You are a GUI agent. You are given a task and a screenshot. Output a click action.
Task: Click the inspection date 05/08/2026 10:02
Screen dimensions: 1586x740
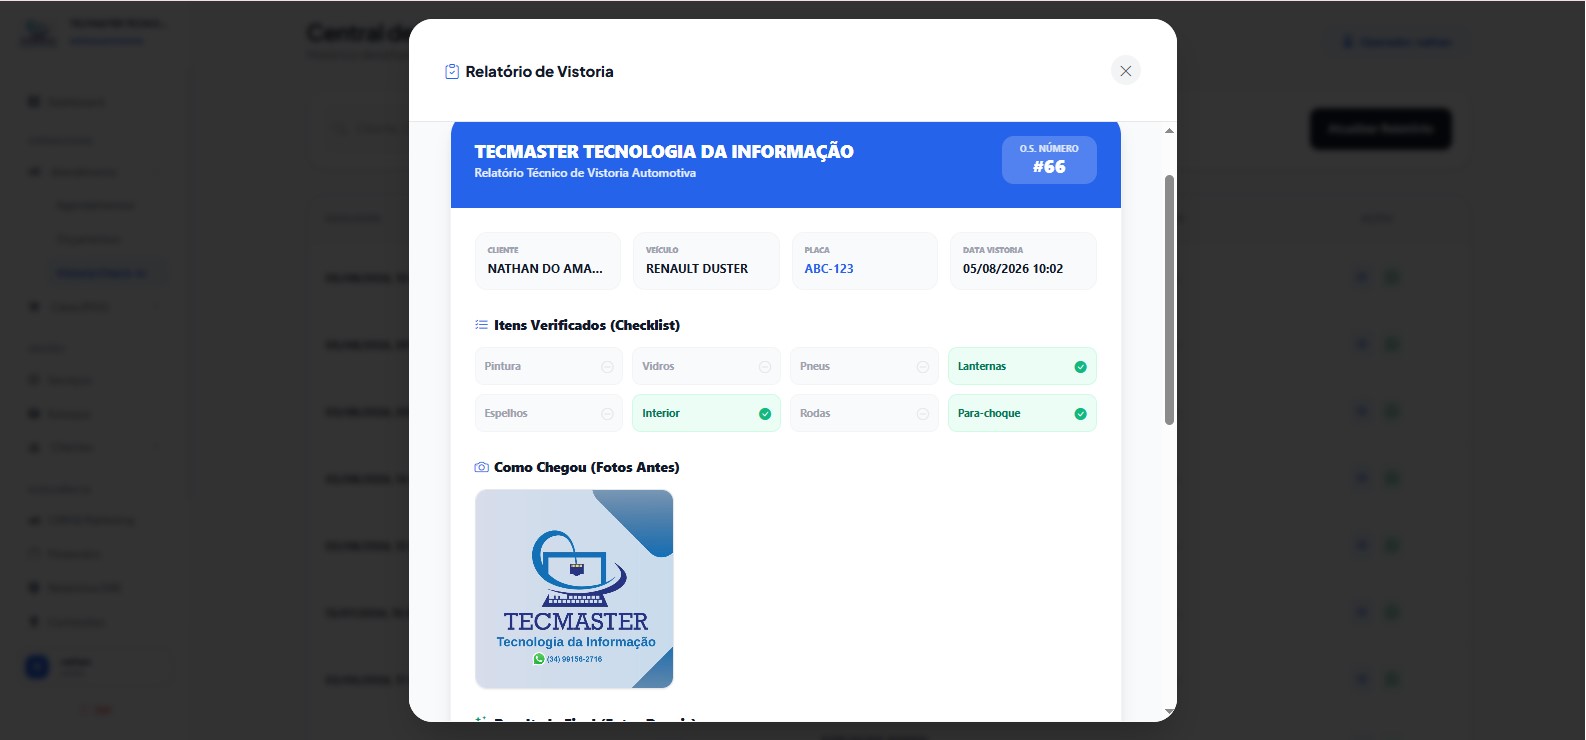pyautogui.click(x=1013, y=269)
